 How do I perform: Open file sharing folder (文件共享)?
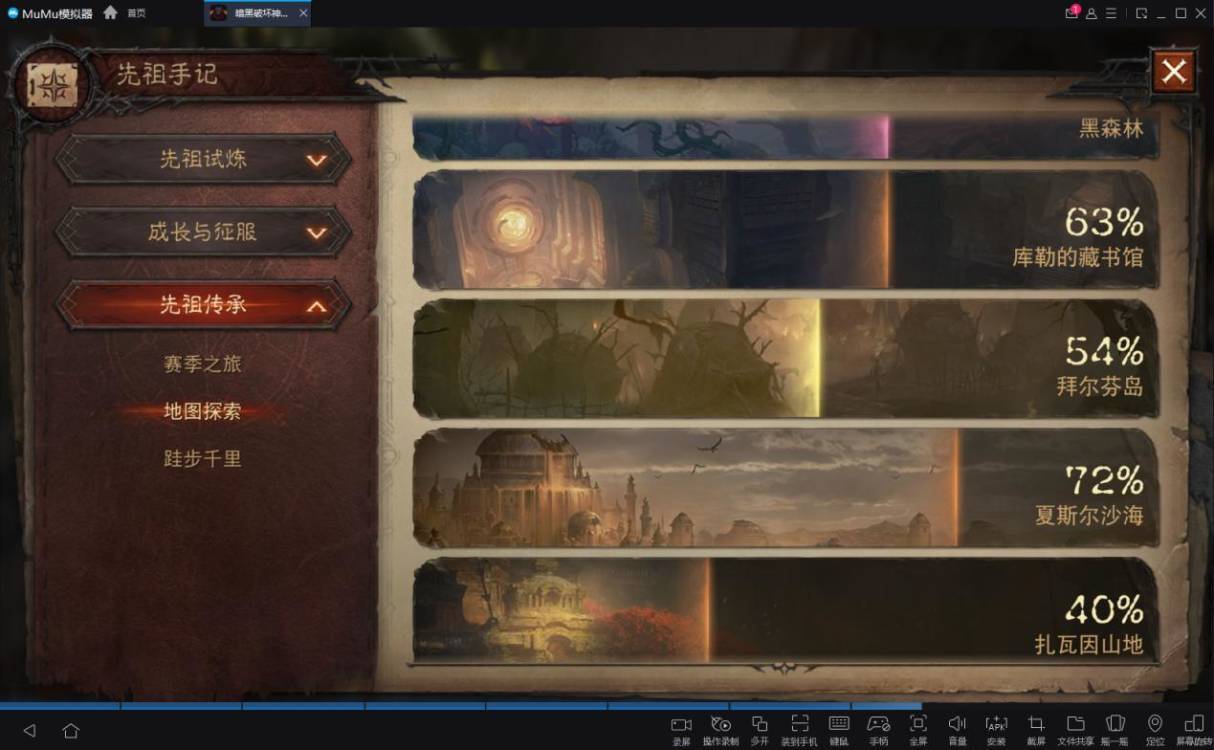pyautogui.click(x=1076, y=729)
